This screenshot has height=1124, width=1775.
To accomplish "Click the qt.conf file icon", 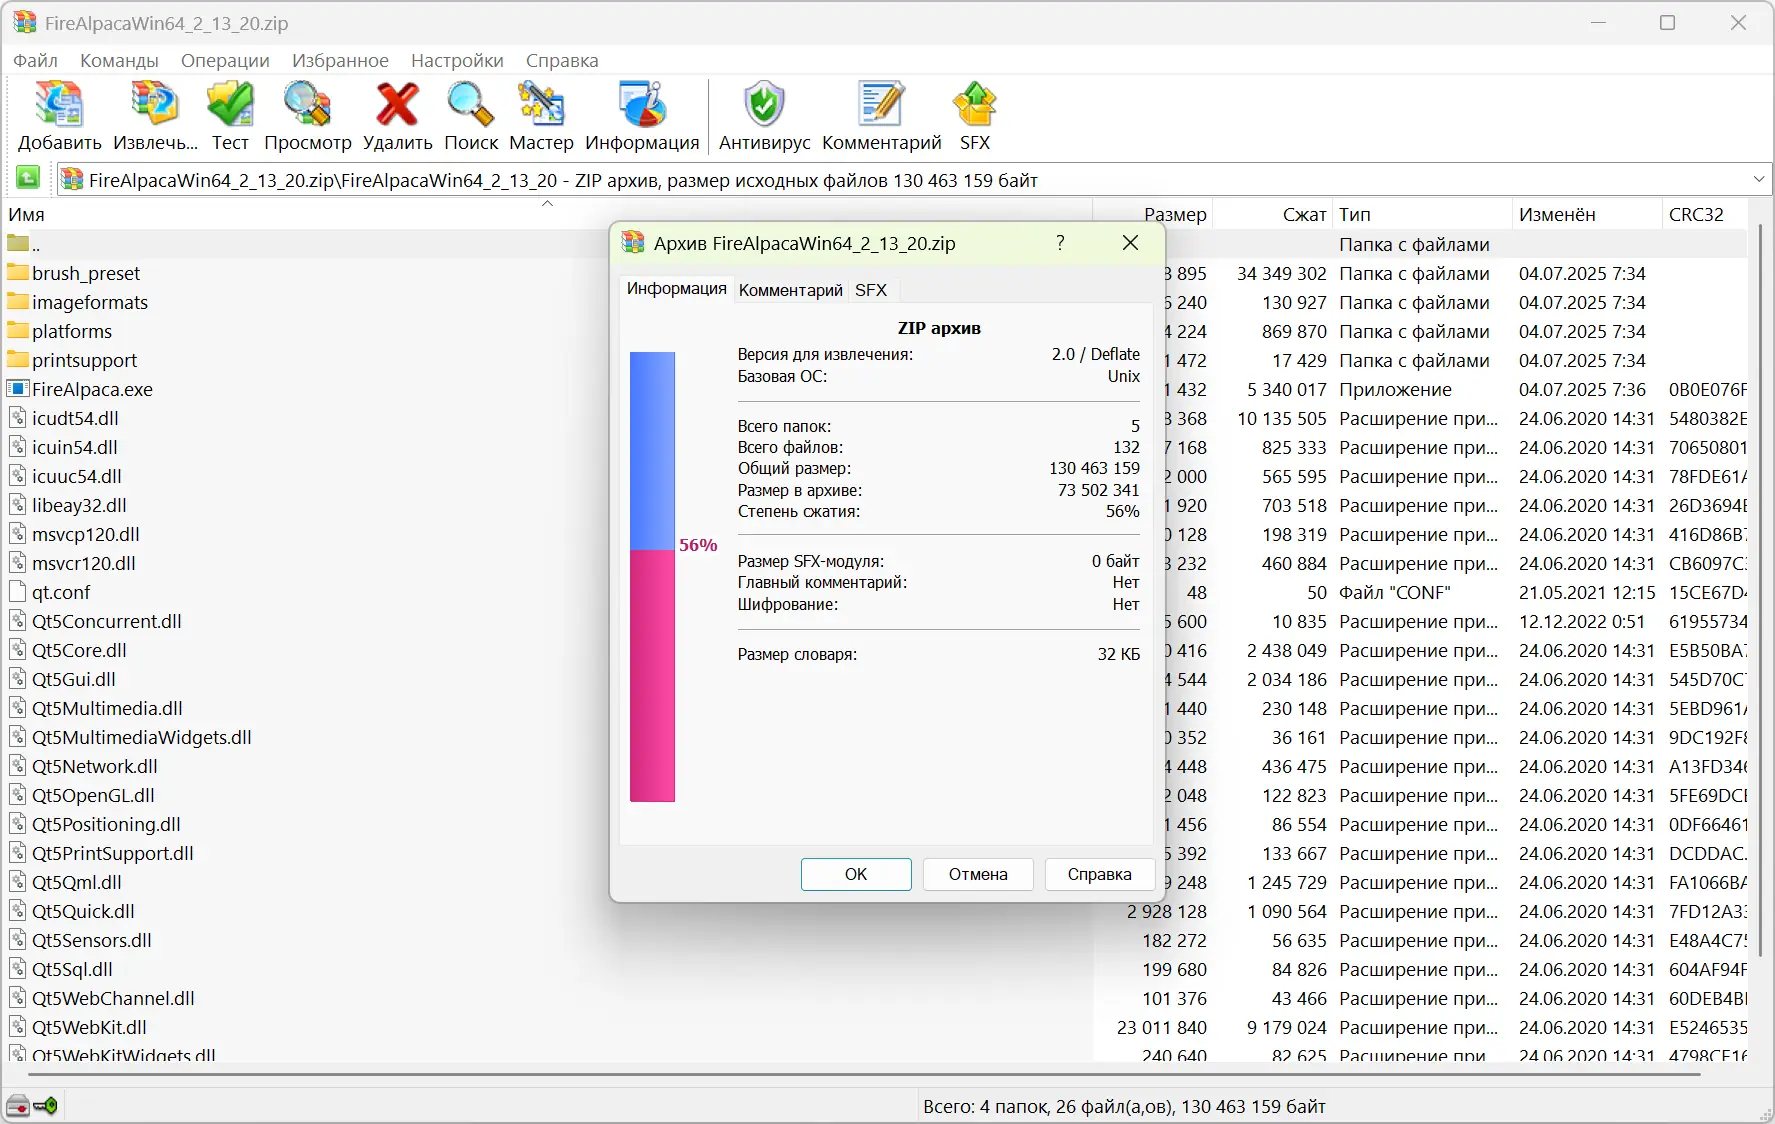I will [x=18, y=592].
